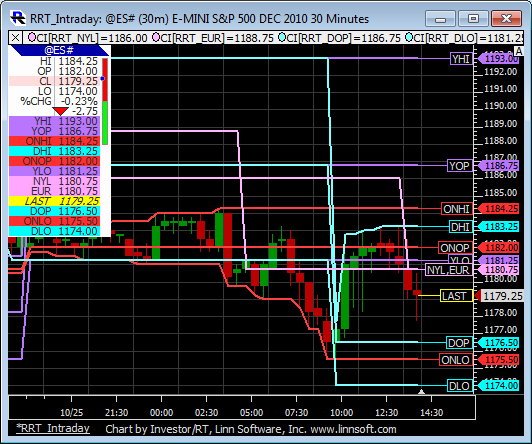Click the white triangle marker on time axis
Viewport: 532px width, 444px height.
click(x=421, y=392)
